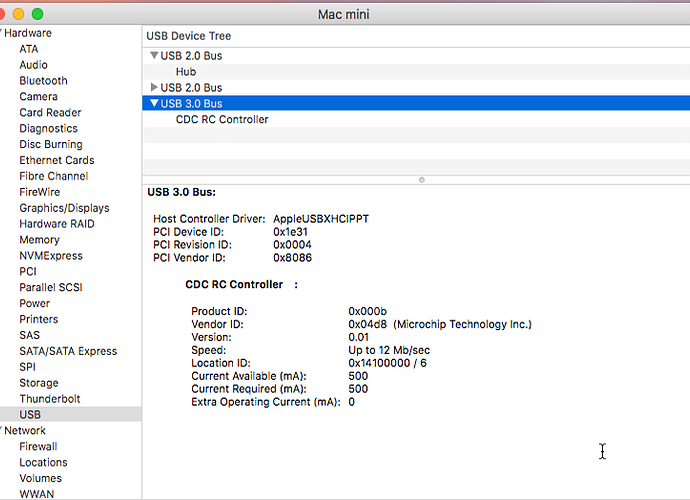Click the PCI Revision ID value 0x0004
Image resolution: width=690 pixels, height=500 pixels.
point(292,244)
